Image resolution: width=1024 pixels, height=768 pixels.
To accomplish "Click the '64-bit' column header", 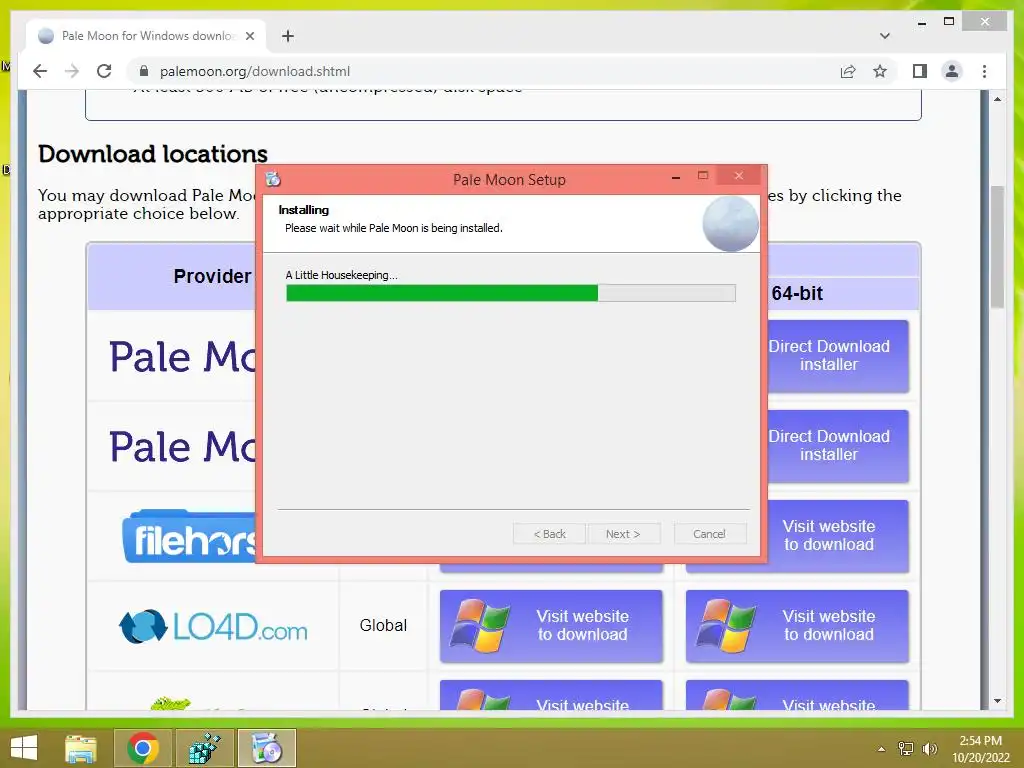I will (797, 293).
